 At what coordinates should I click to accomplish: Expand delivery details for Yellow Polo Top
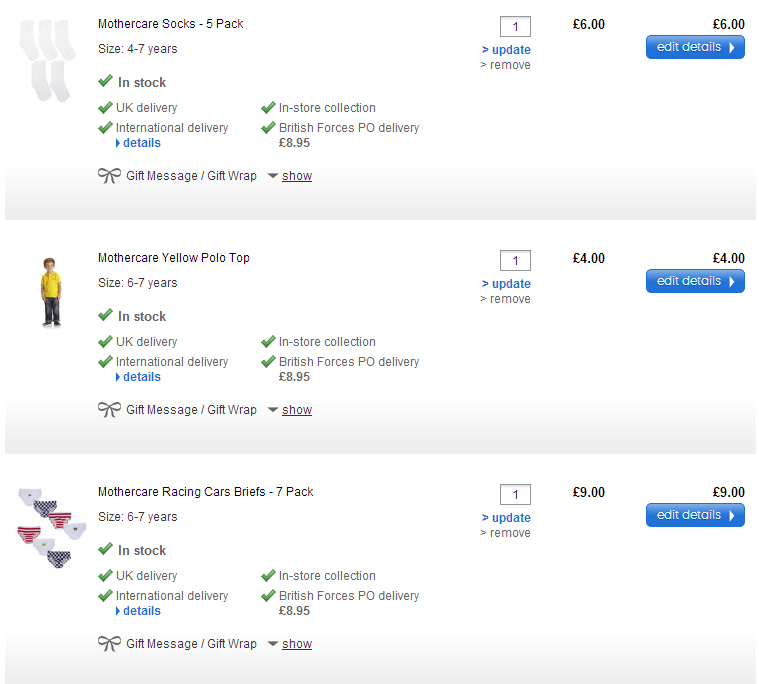(141, 377)
